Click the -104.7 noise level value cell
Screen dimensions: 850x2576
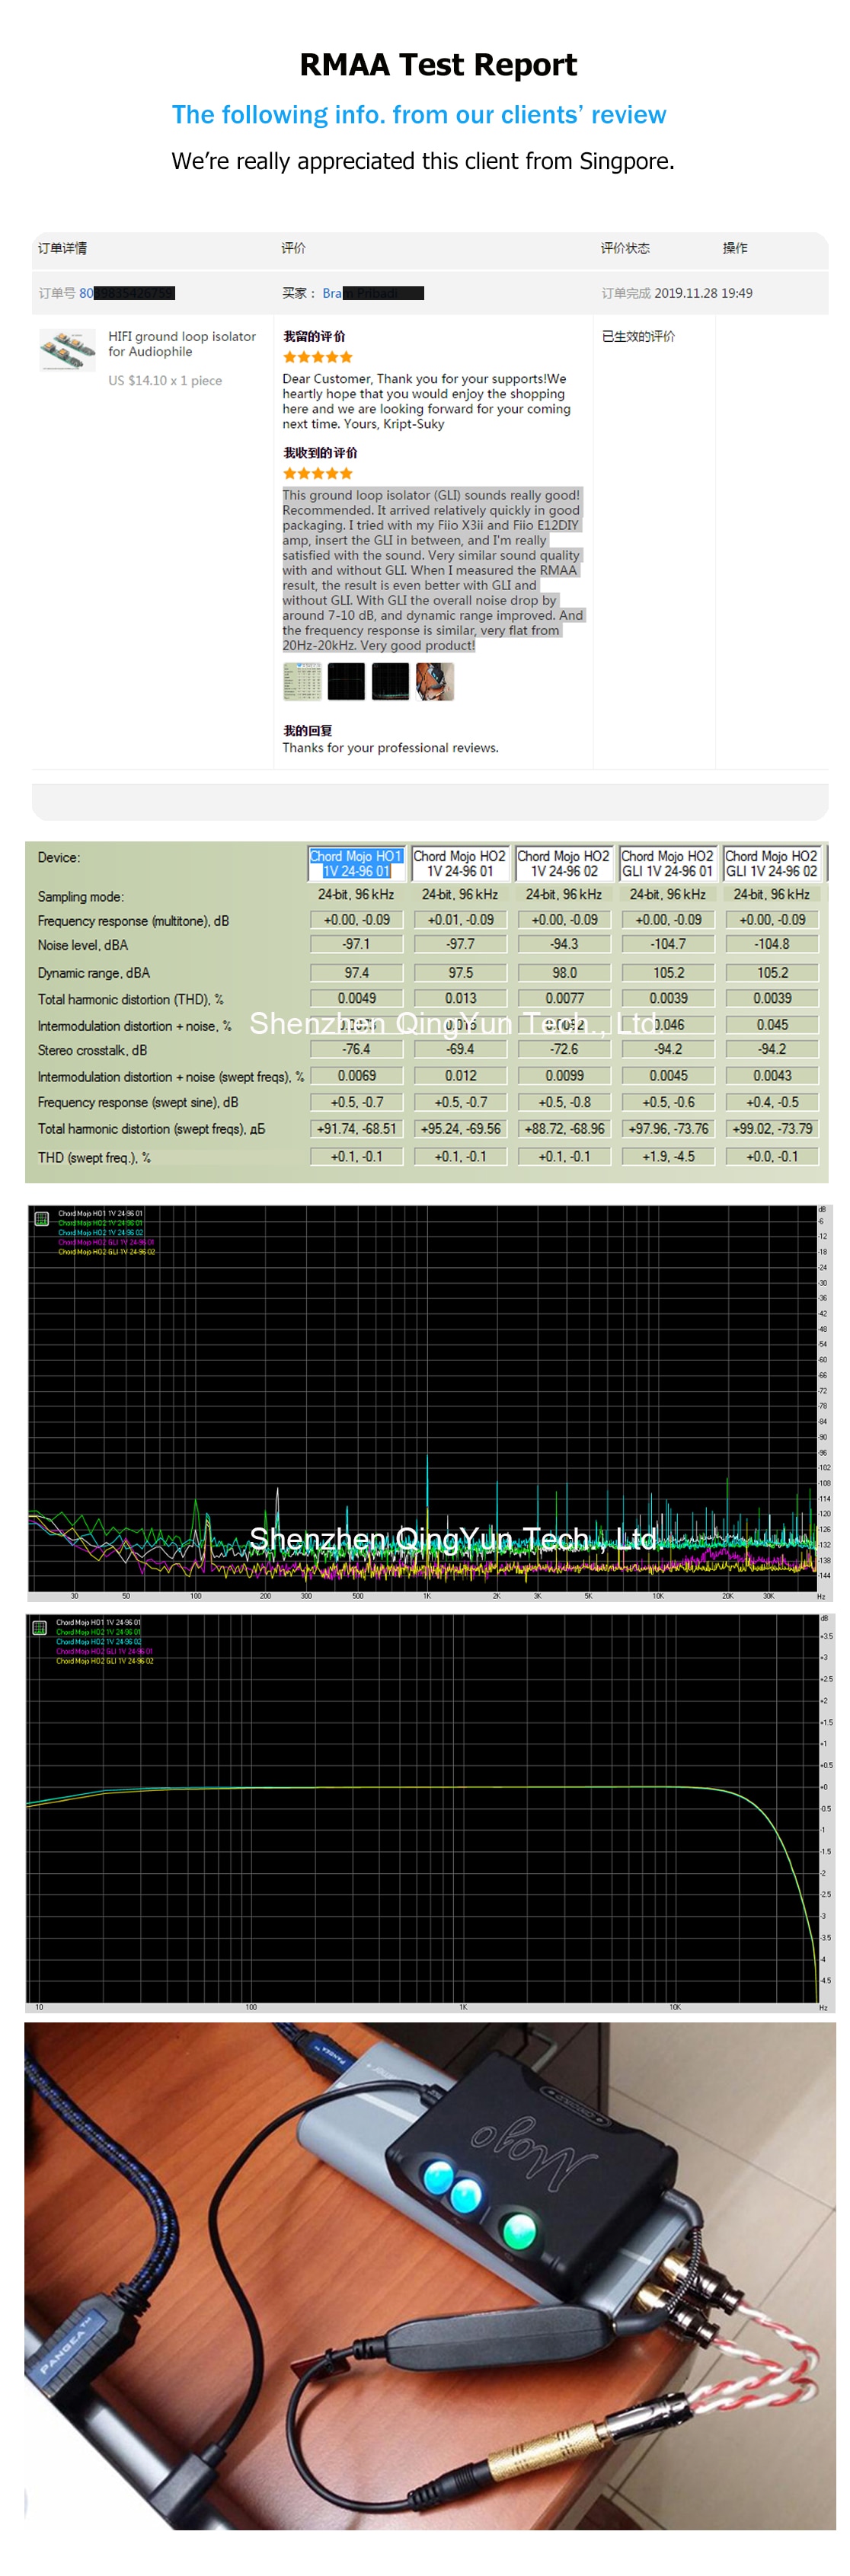[668, 944]
